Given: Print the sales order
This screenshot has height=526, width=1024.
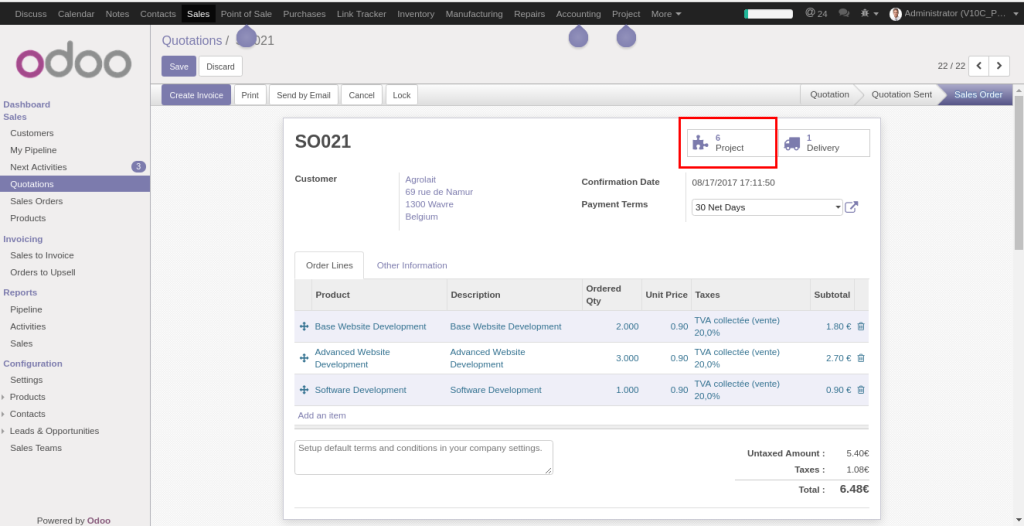Looking at the screenshot, I should (x=250, y=95).
